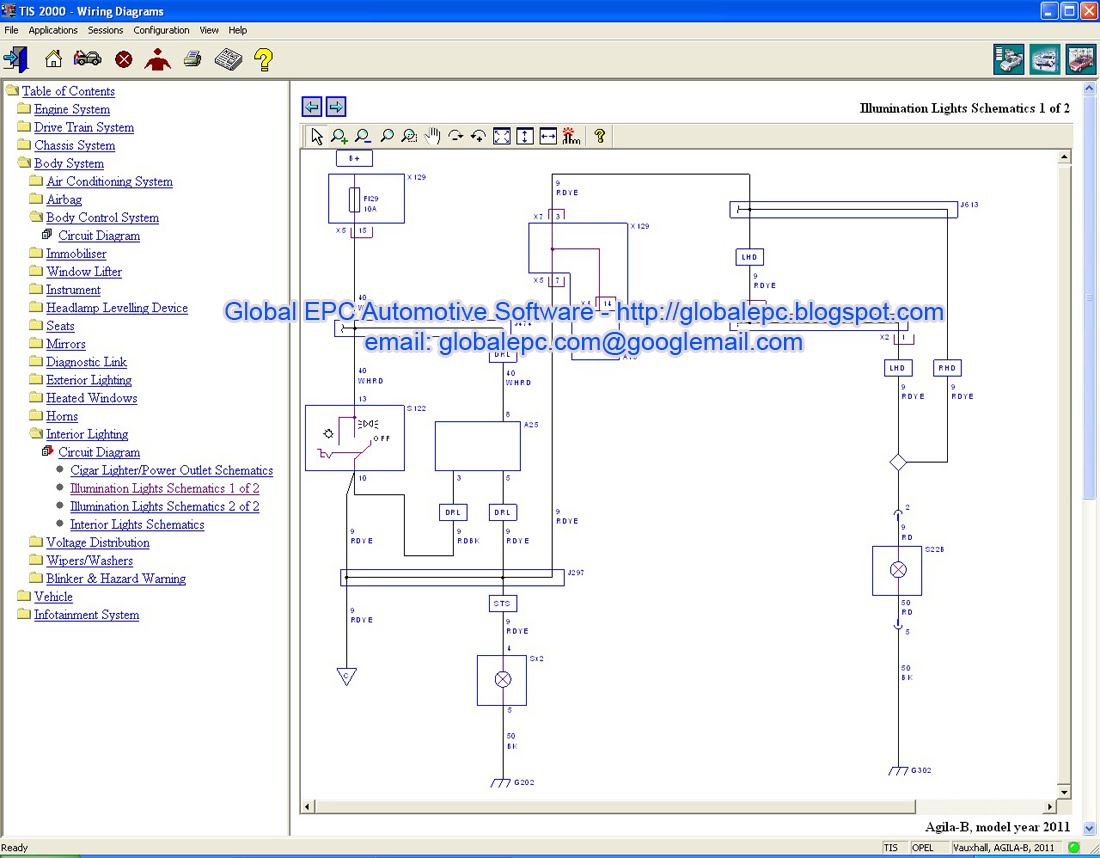This screenshot has height=858, width=1100.
Task: Go to home page via house icon
Action: (53, 60)
